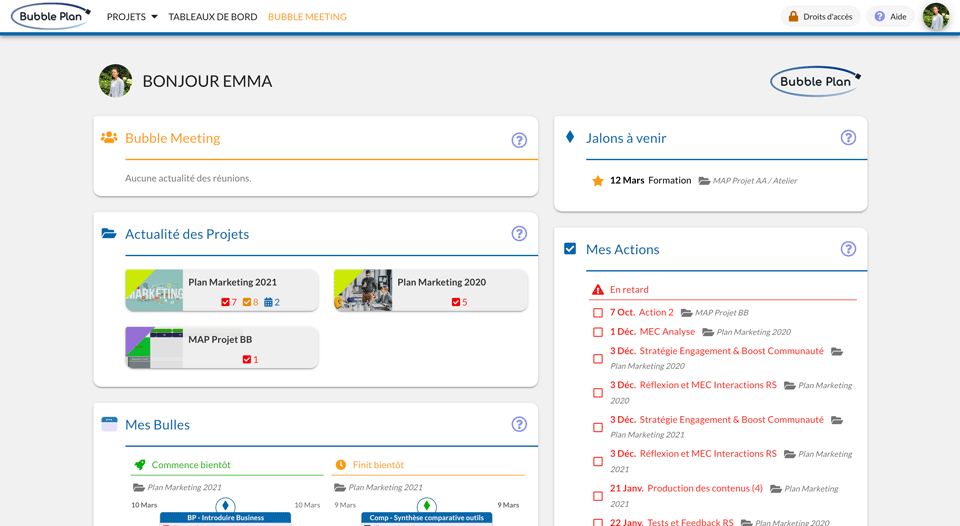Image resolution: width=960 pixels, height=526 pixels.
Task: Click the Commence bientôt rocket icon
Action: (x=140, y=465)
